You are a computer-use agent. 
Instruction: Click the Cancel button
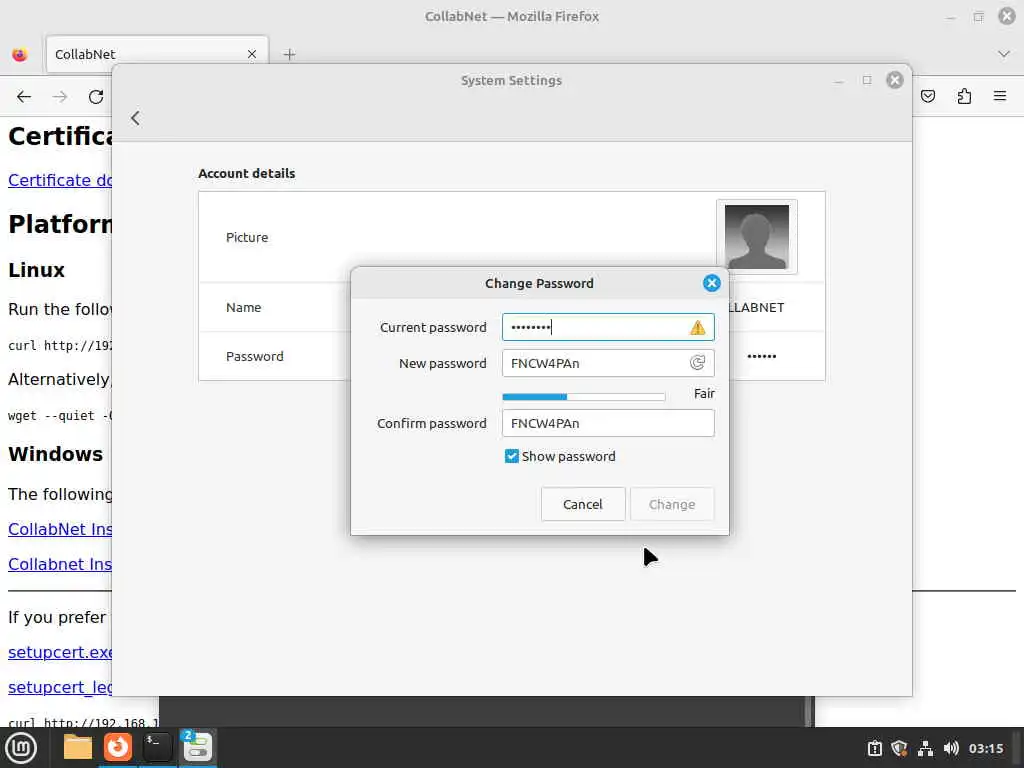click(x=583, y=504)
